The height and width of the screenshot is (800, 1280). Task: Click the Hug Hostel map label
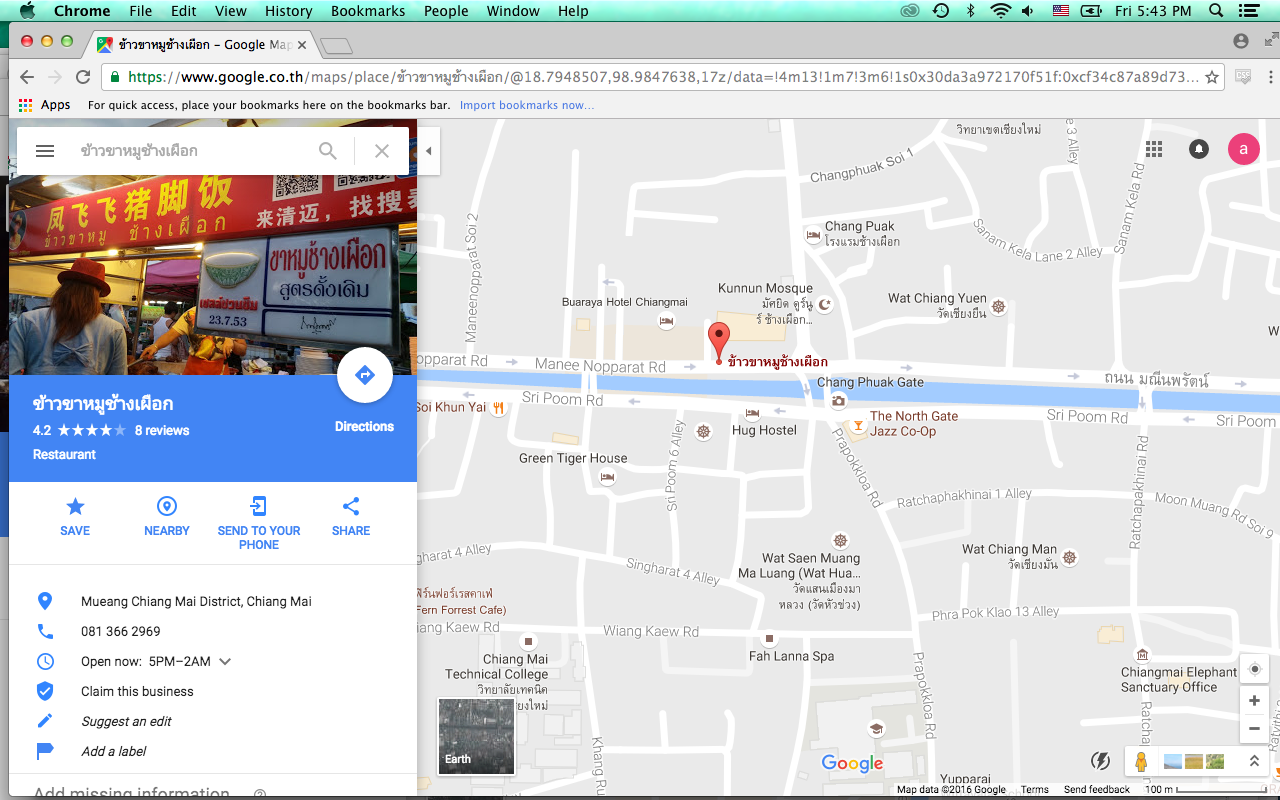click(764, 430)
